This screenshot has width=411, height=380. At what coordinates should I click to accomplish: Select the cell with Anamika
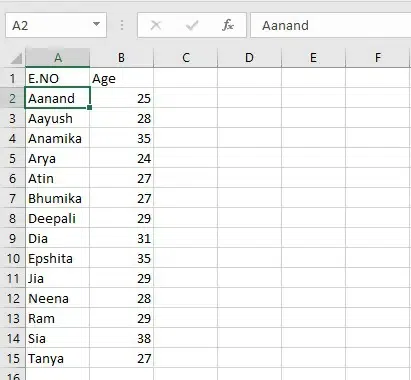[58, 138]
